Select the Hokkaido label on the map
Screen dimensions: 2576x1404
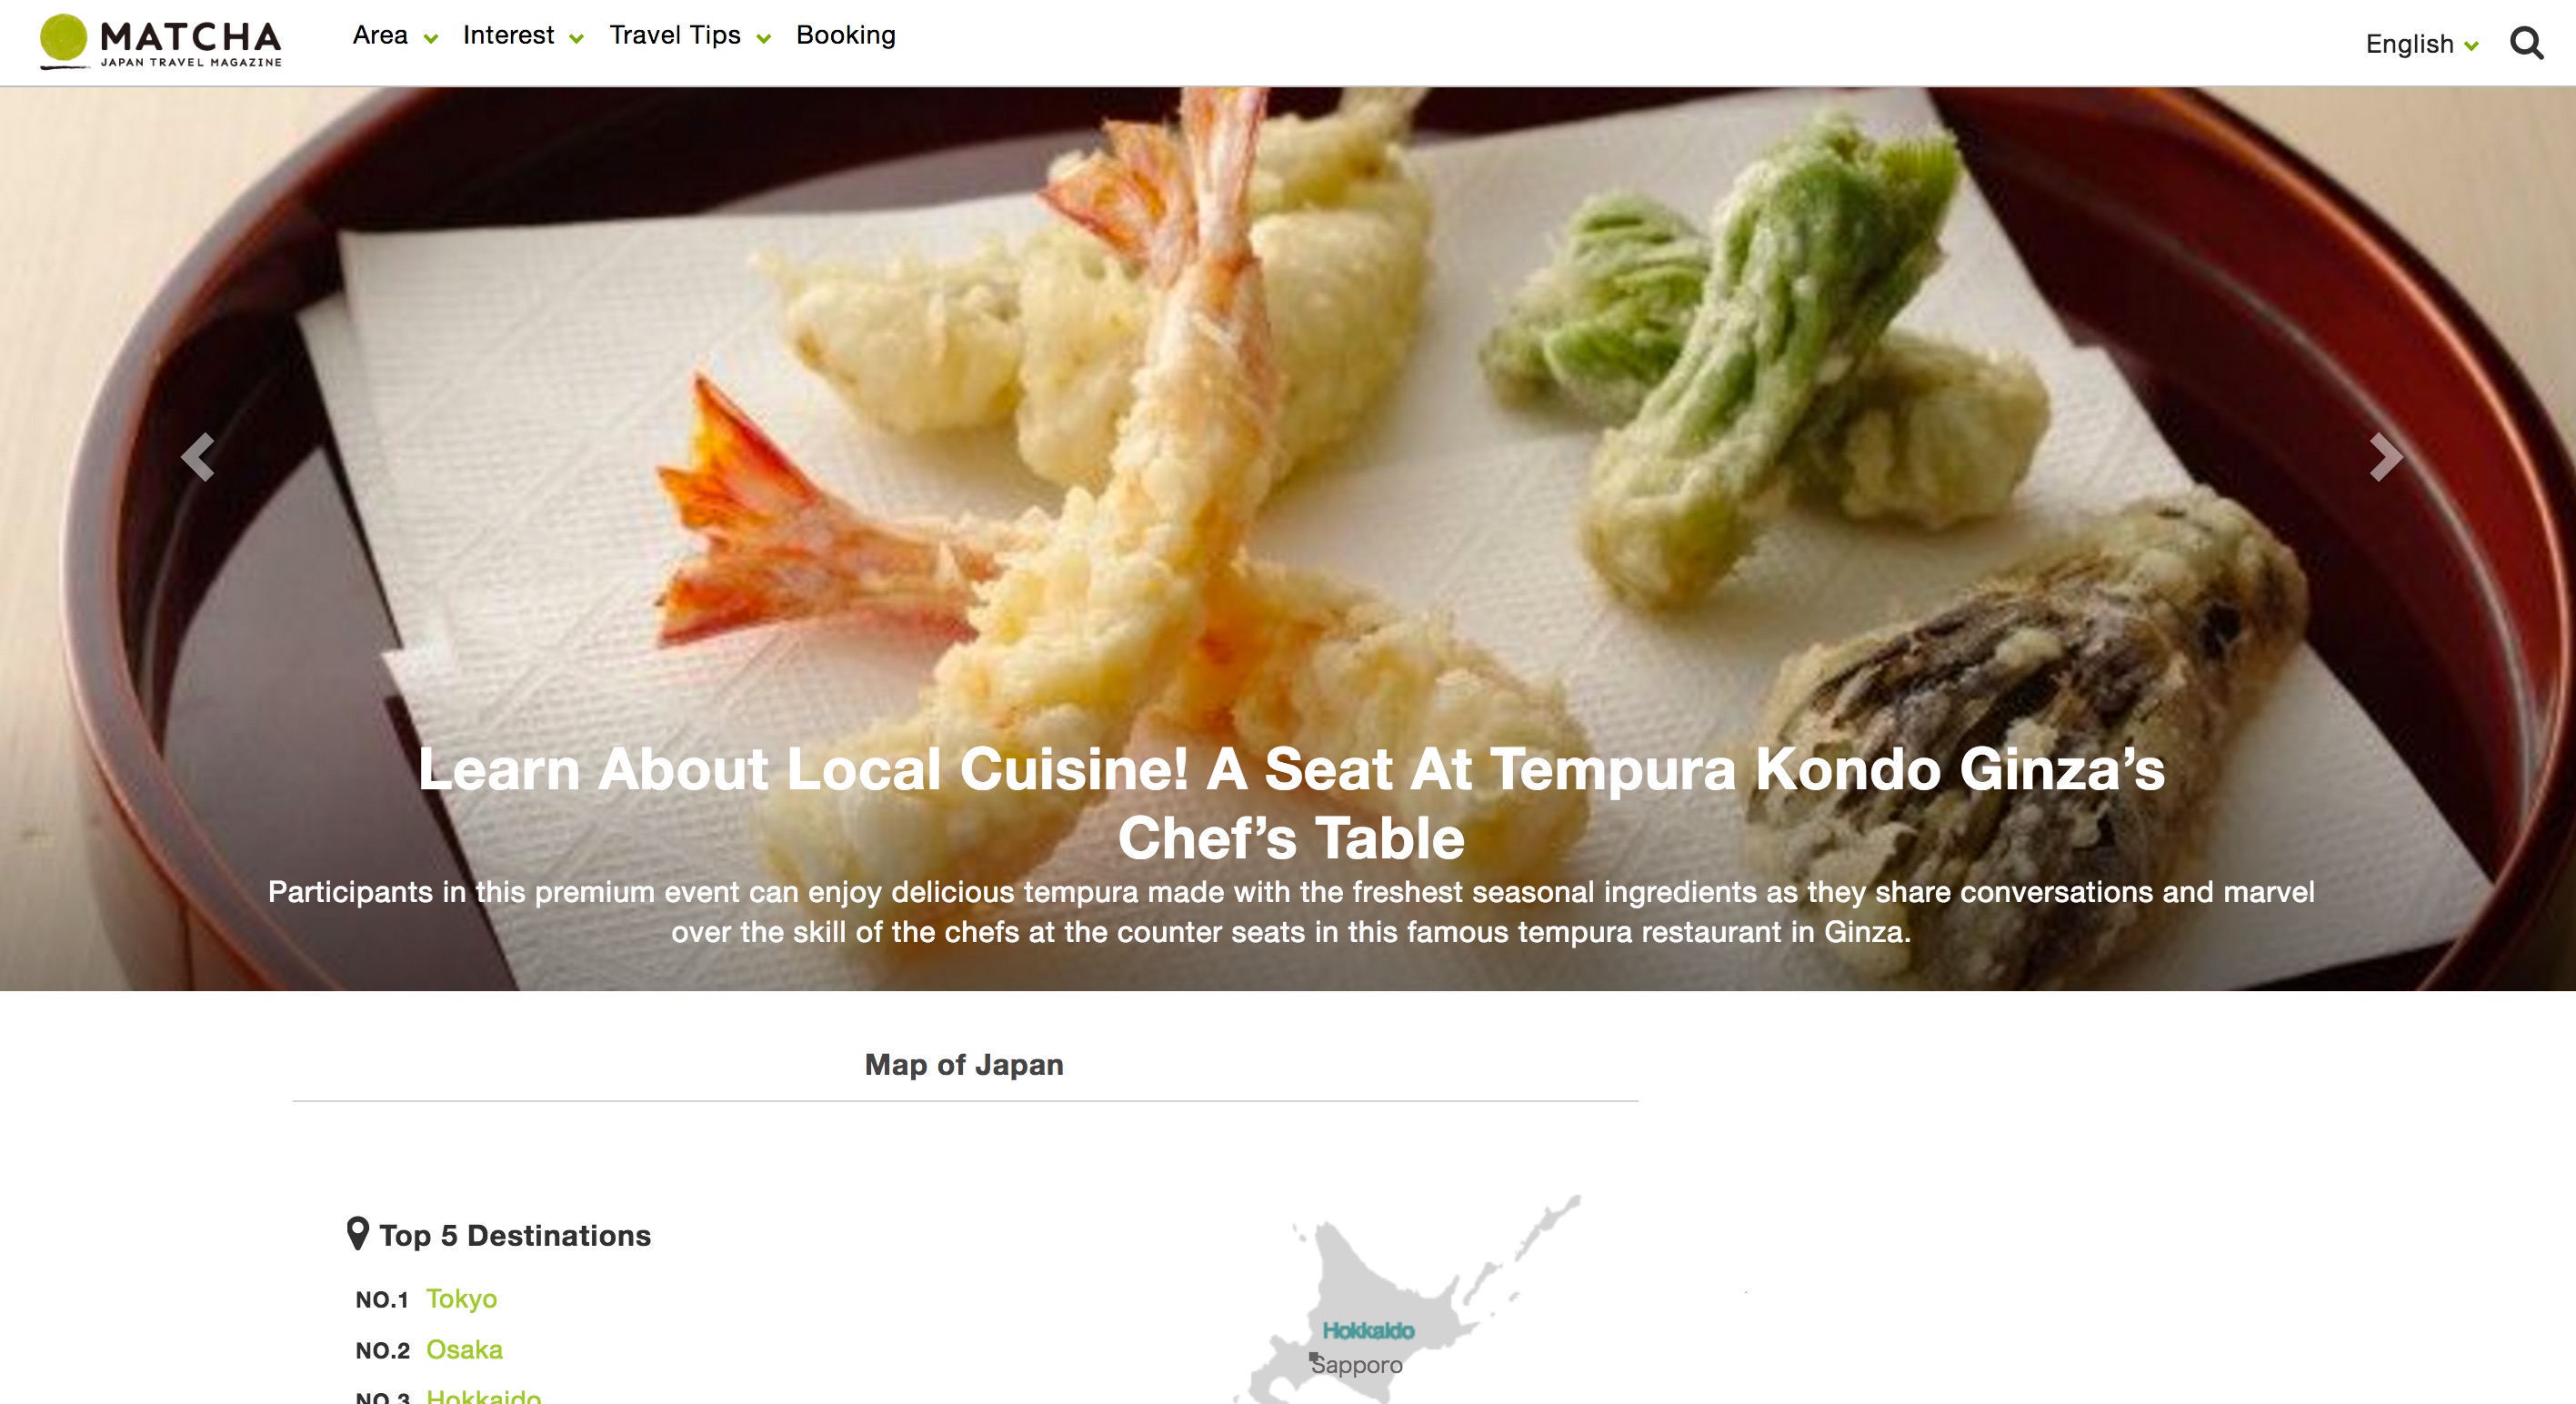coord(1368,1330)
